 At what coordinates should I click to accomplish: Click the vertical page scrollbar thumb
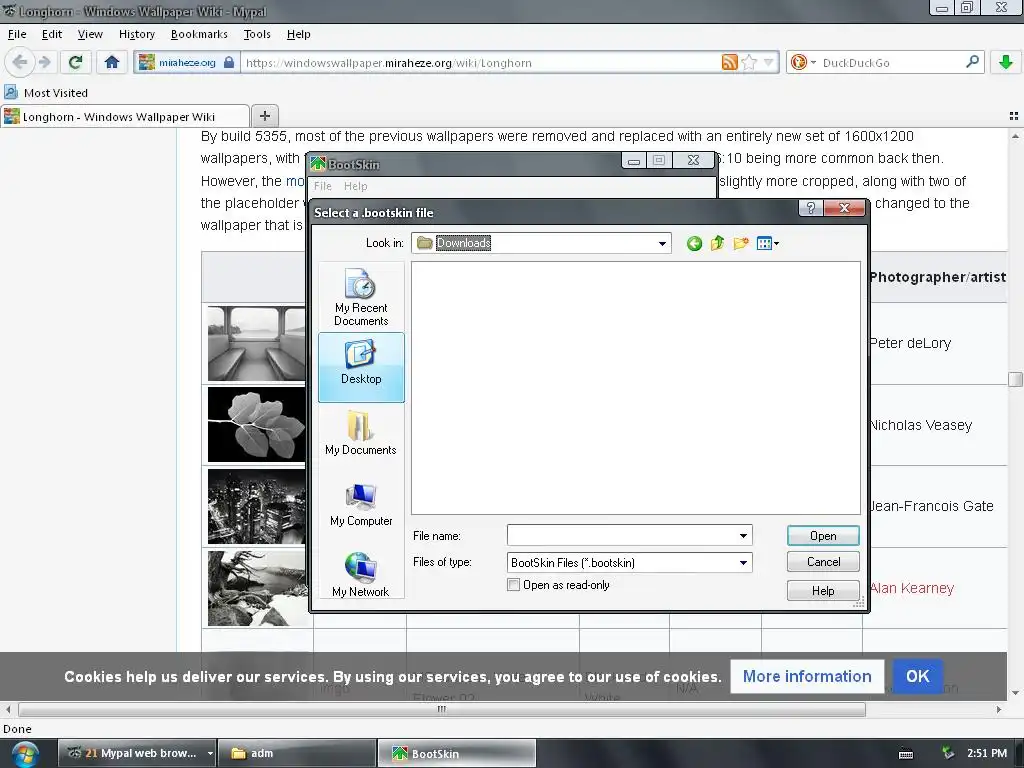[1015, 379]
